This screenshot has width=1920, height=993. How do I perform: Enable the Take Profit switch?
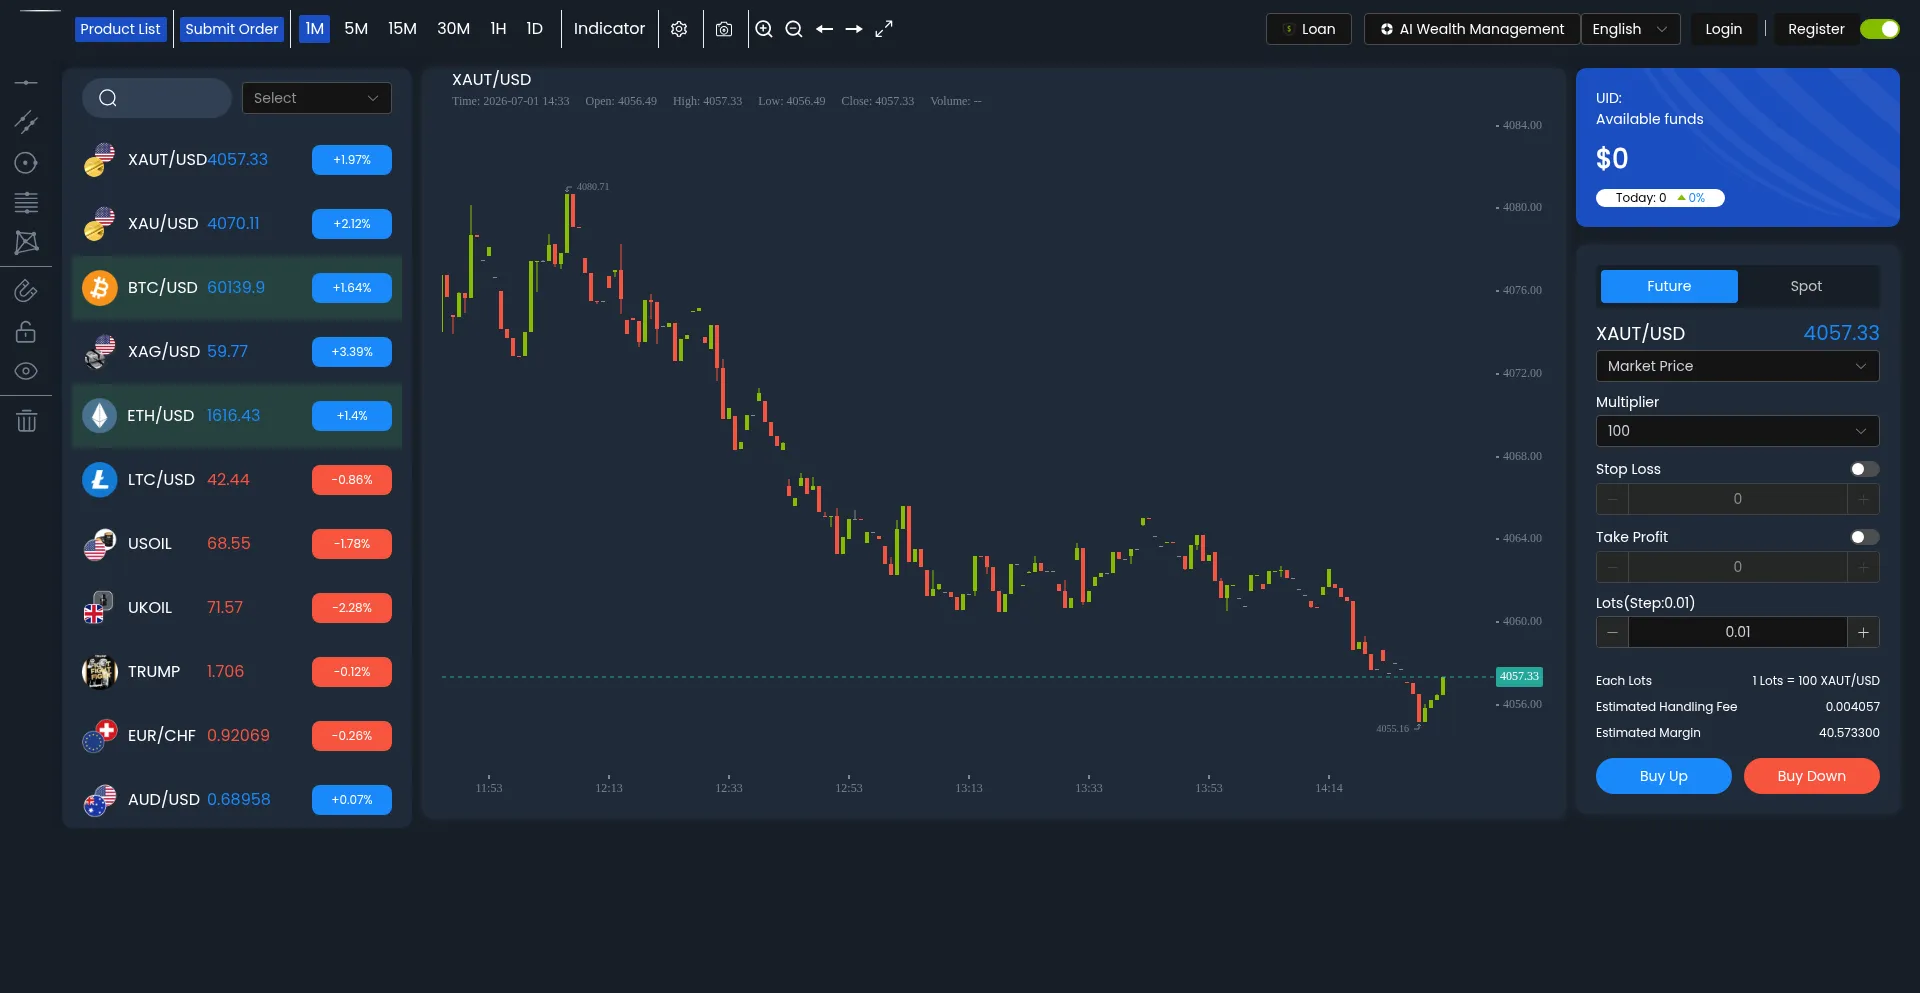click(1864, 537)
